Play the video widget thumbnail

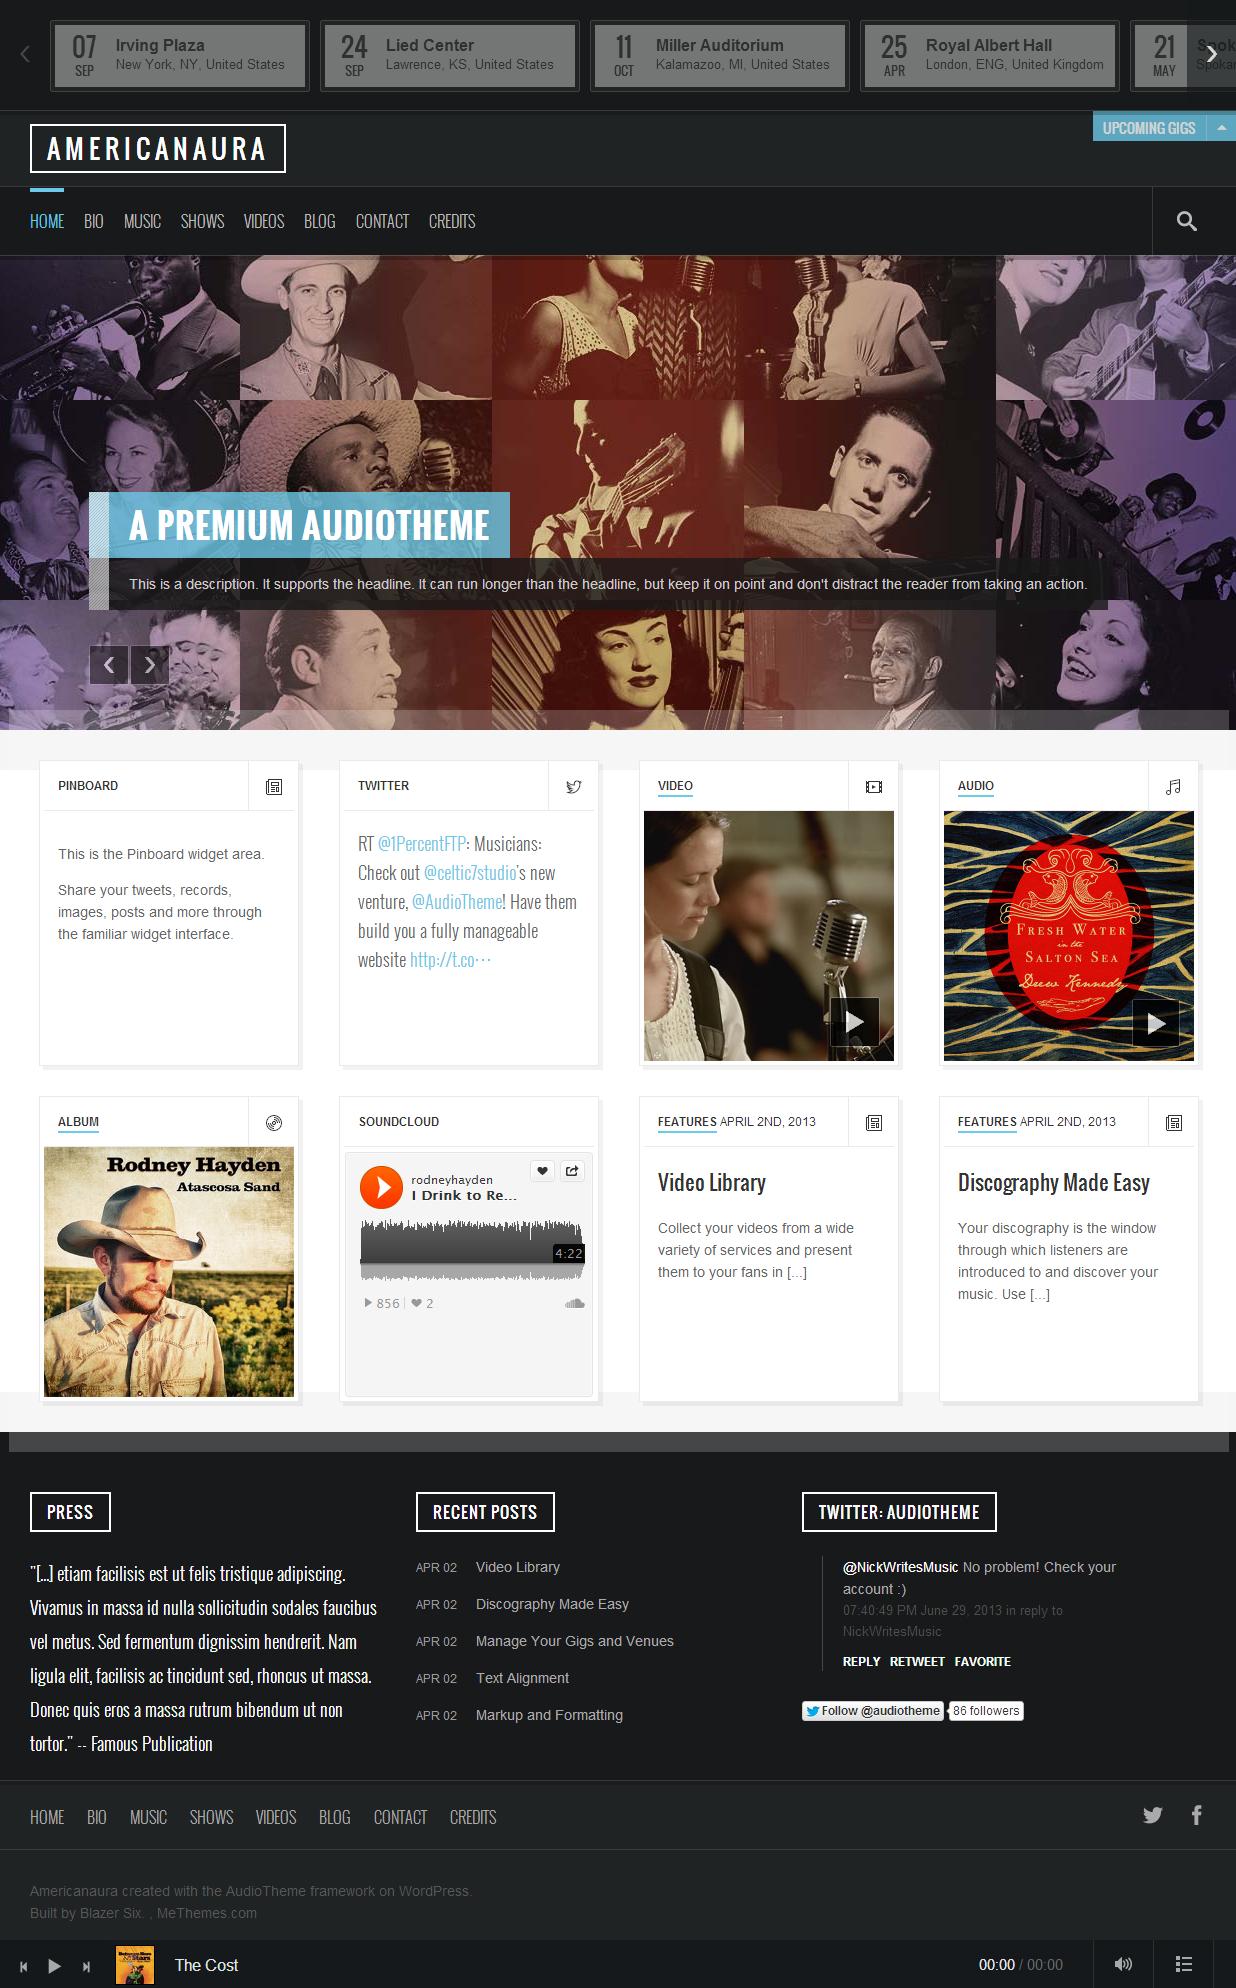(x=855, y=1022)
